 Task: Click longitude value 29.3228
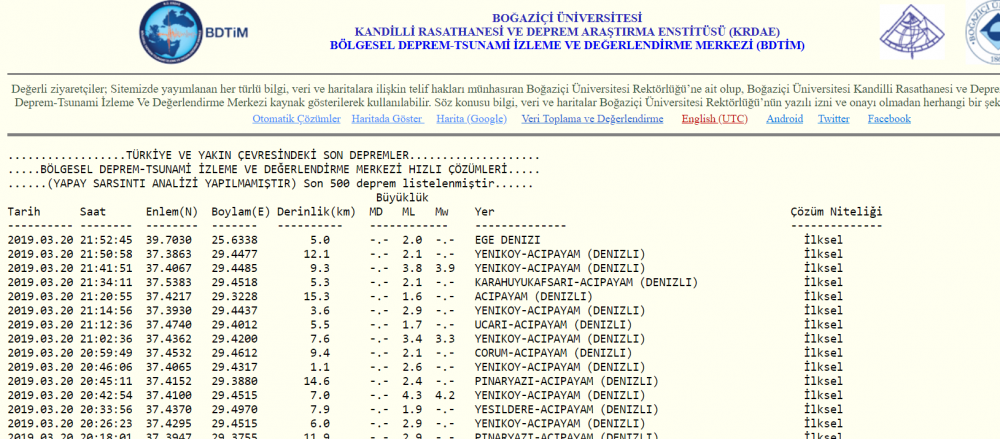234,296
